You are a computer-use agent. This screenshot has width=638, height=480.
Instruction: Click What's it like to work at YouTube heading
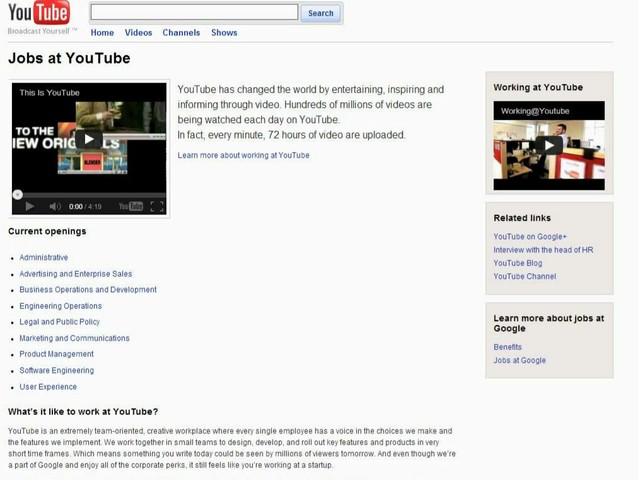pyautogui.click(x=83, y=412)
